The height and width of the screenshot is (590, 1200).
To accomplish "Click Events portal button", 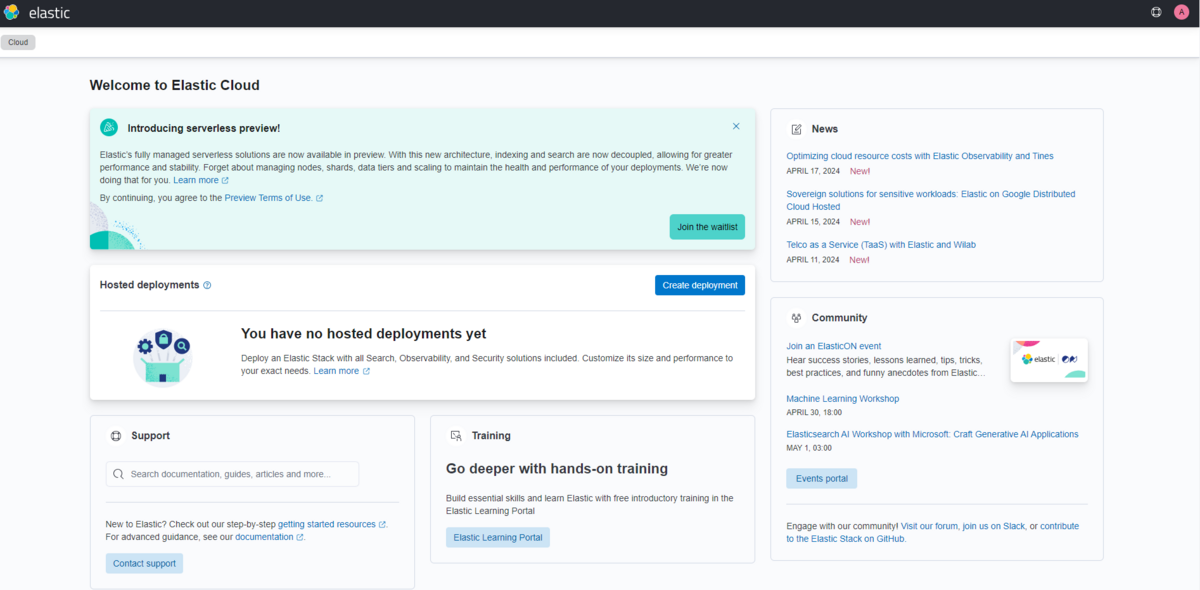I will click(x=822, y=478).
